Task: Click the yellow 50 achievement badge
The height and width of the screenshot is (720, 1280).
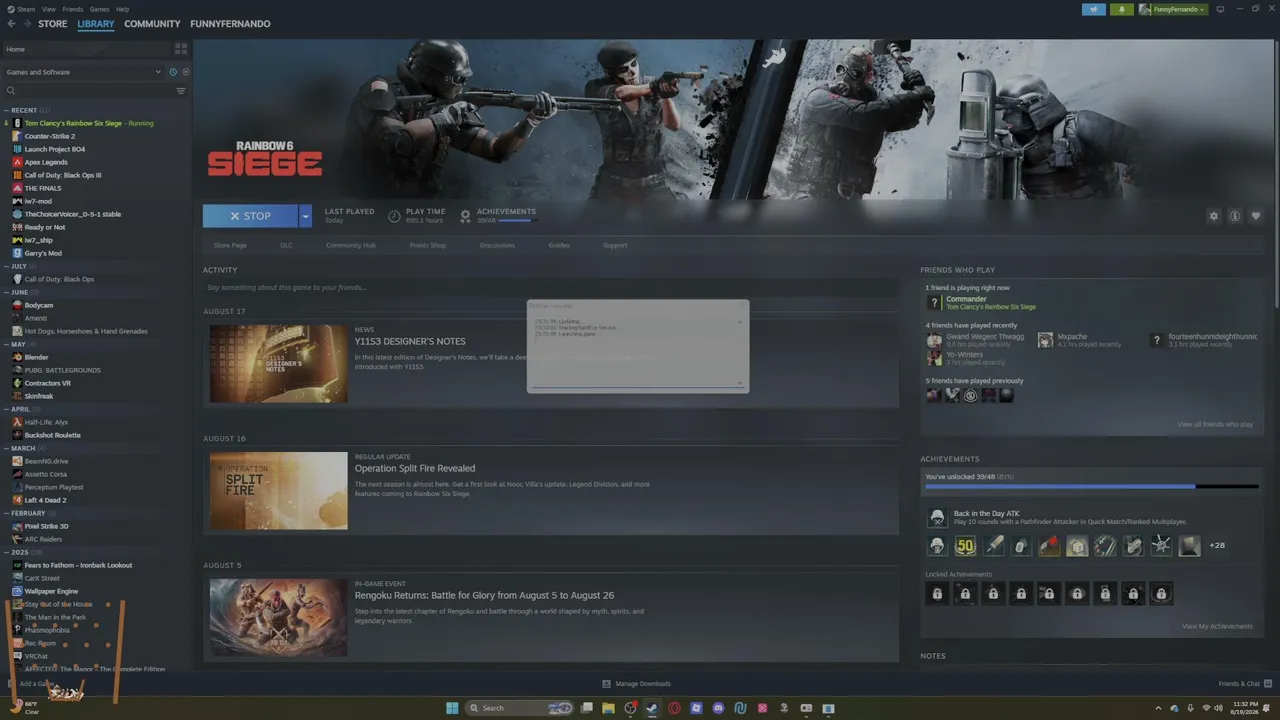Action: [x=965, y=545]
